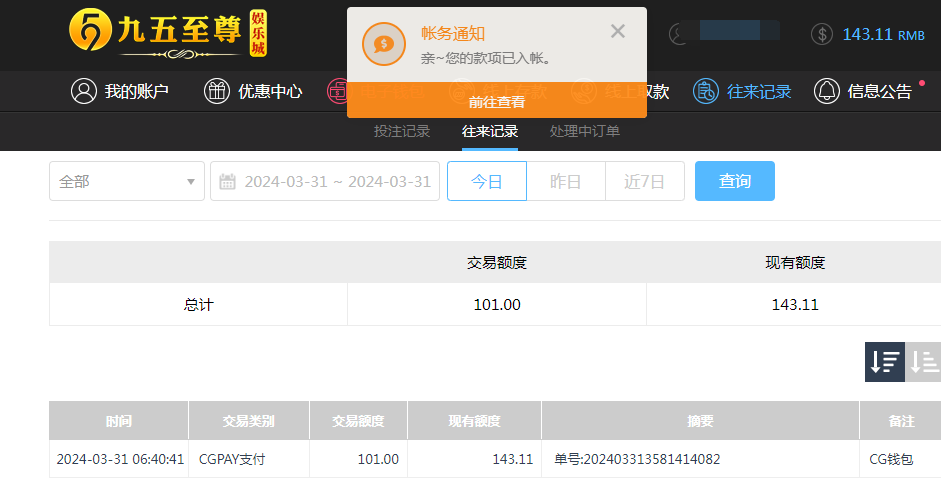This screenshot has height=493, width=941.
Task: Click the 备注 column header
Action: point(901,421)
